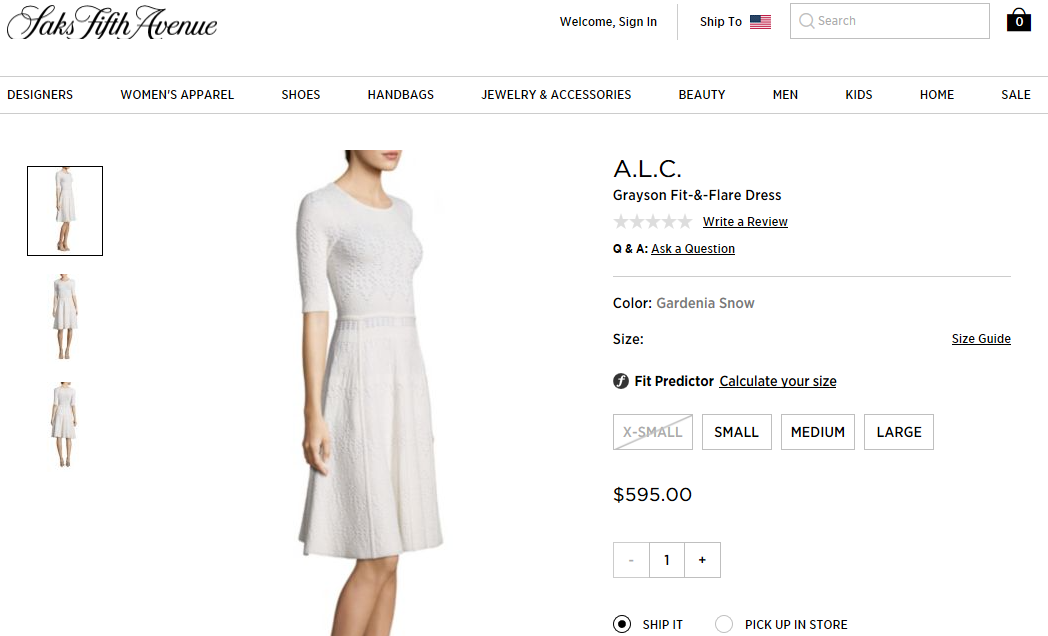The height and width of the screenshot is (636, 1048).
Task: Choose size SMALL
Action: coord(737,432)
